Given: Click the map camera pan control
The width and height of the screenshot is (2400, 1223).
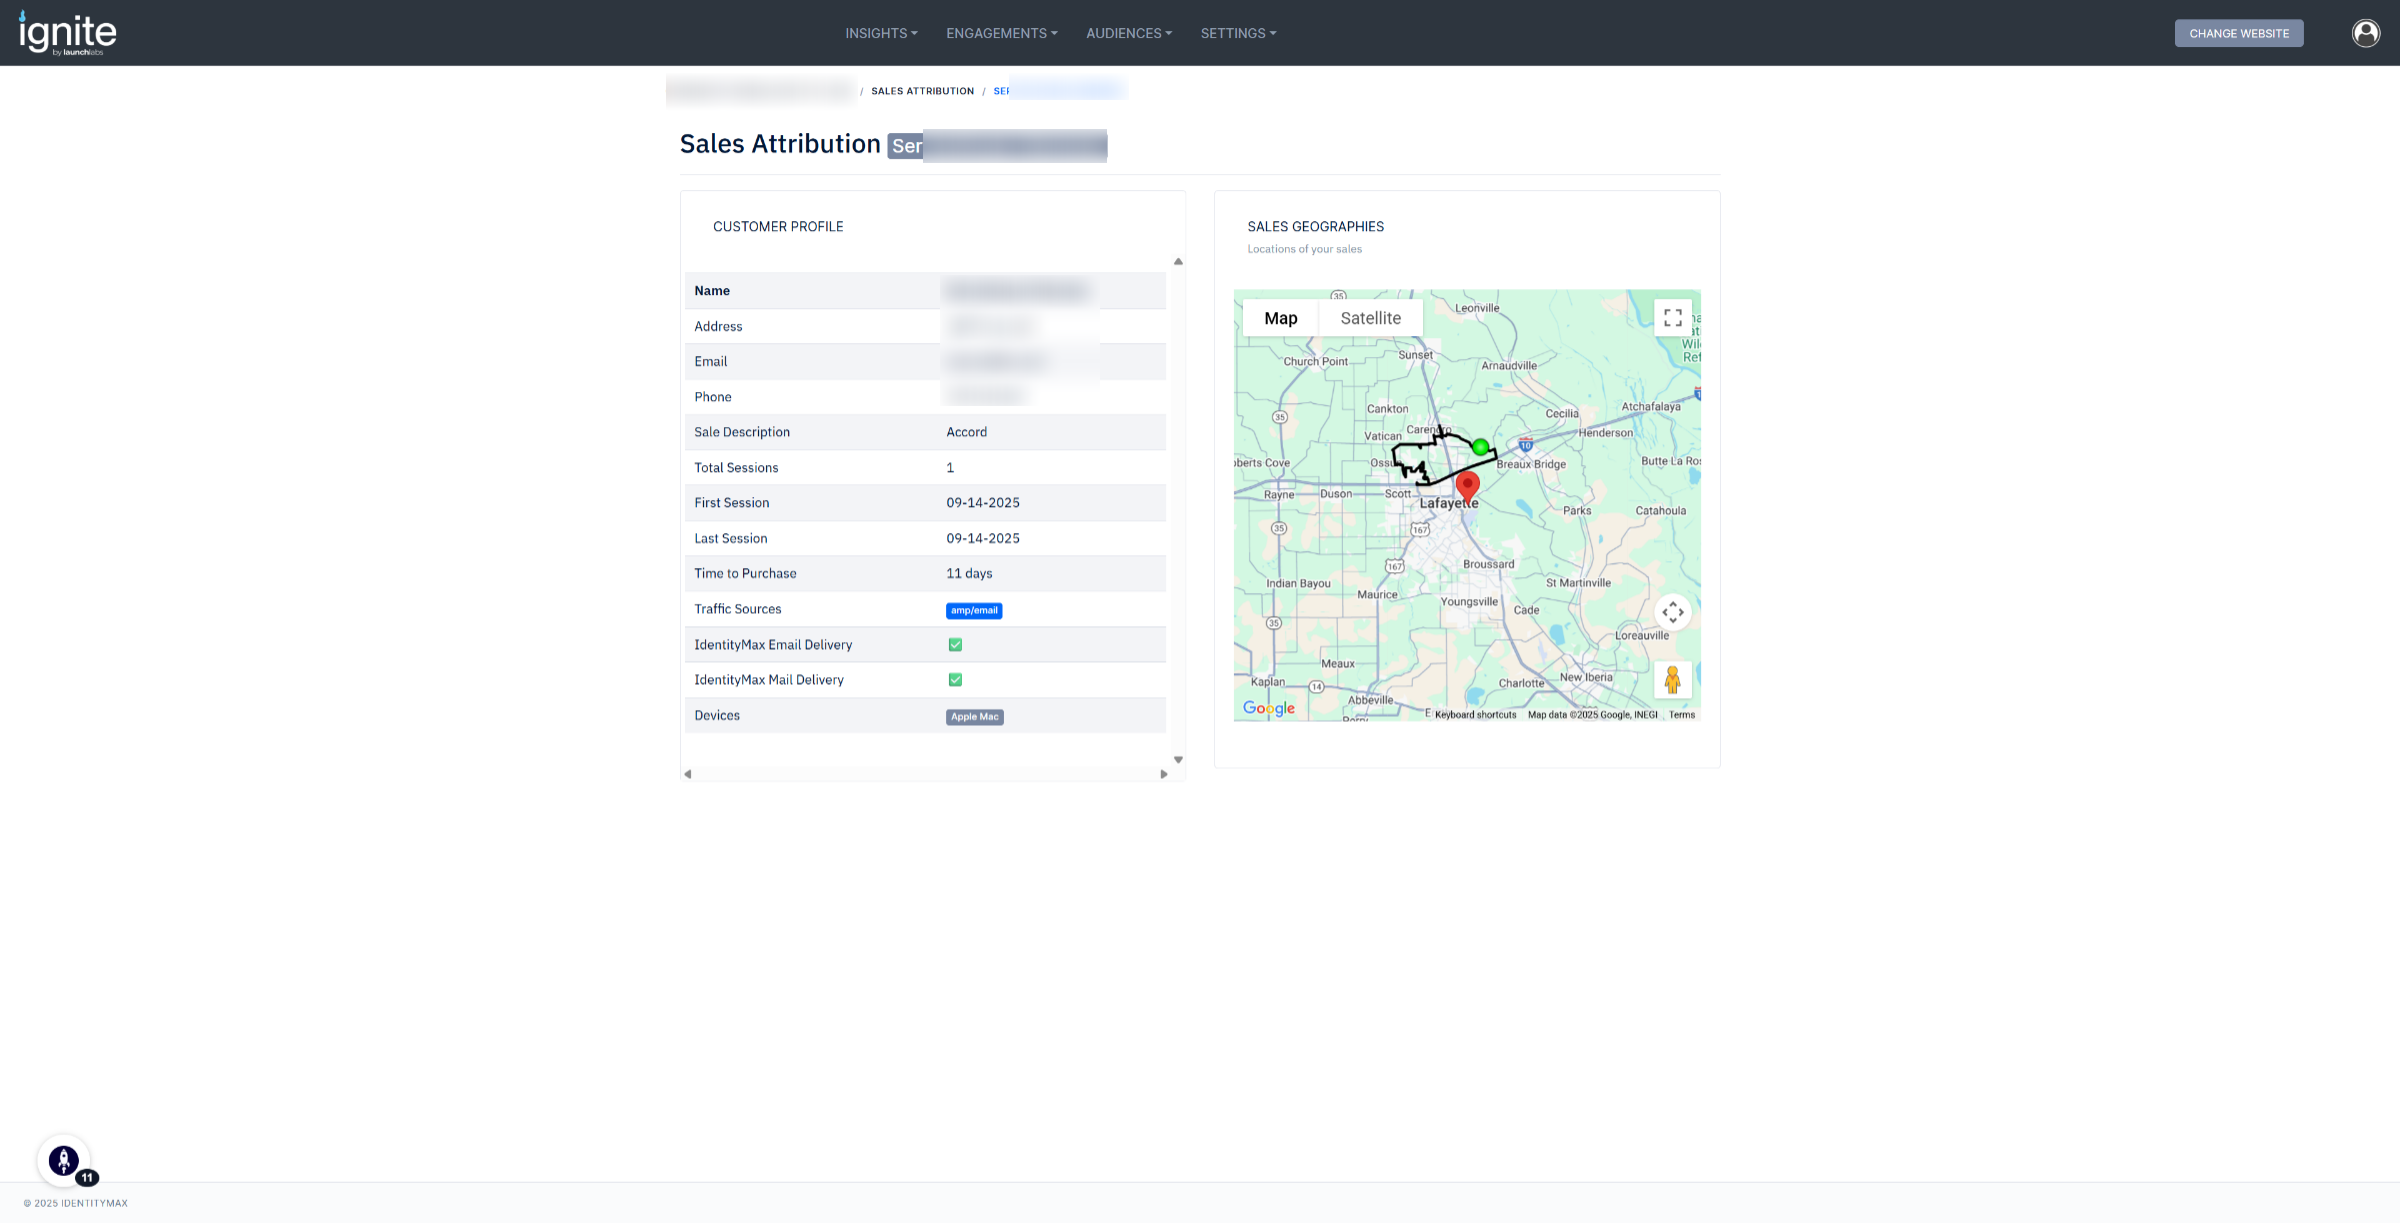Looking at the screenshot, I should (x=1672, y=612).
